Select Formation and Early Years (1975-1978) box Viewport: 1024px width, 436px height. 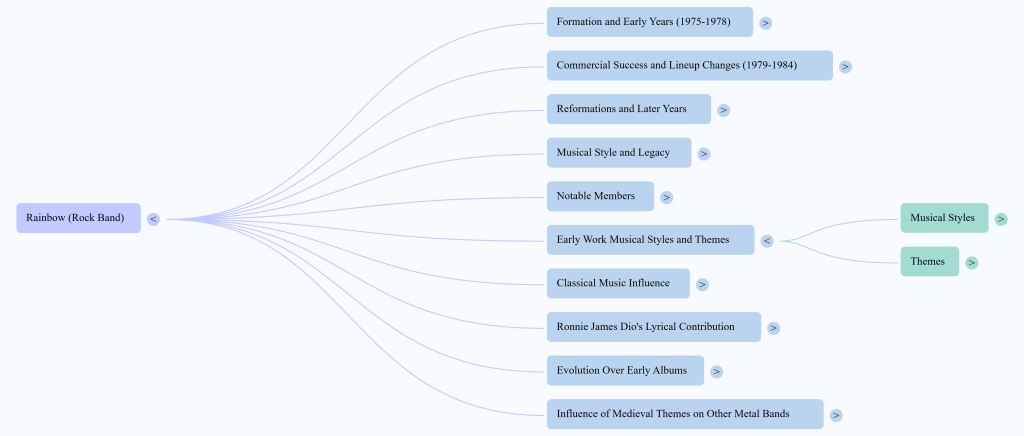pyautogui.click(x=650, y=22)
